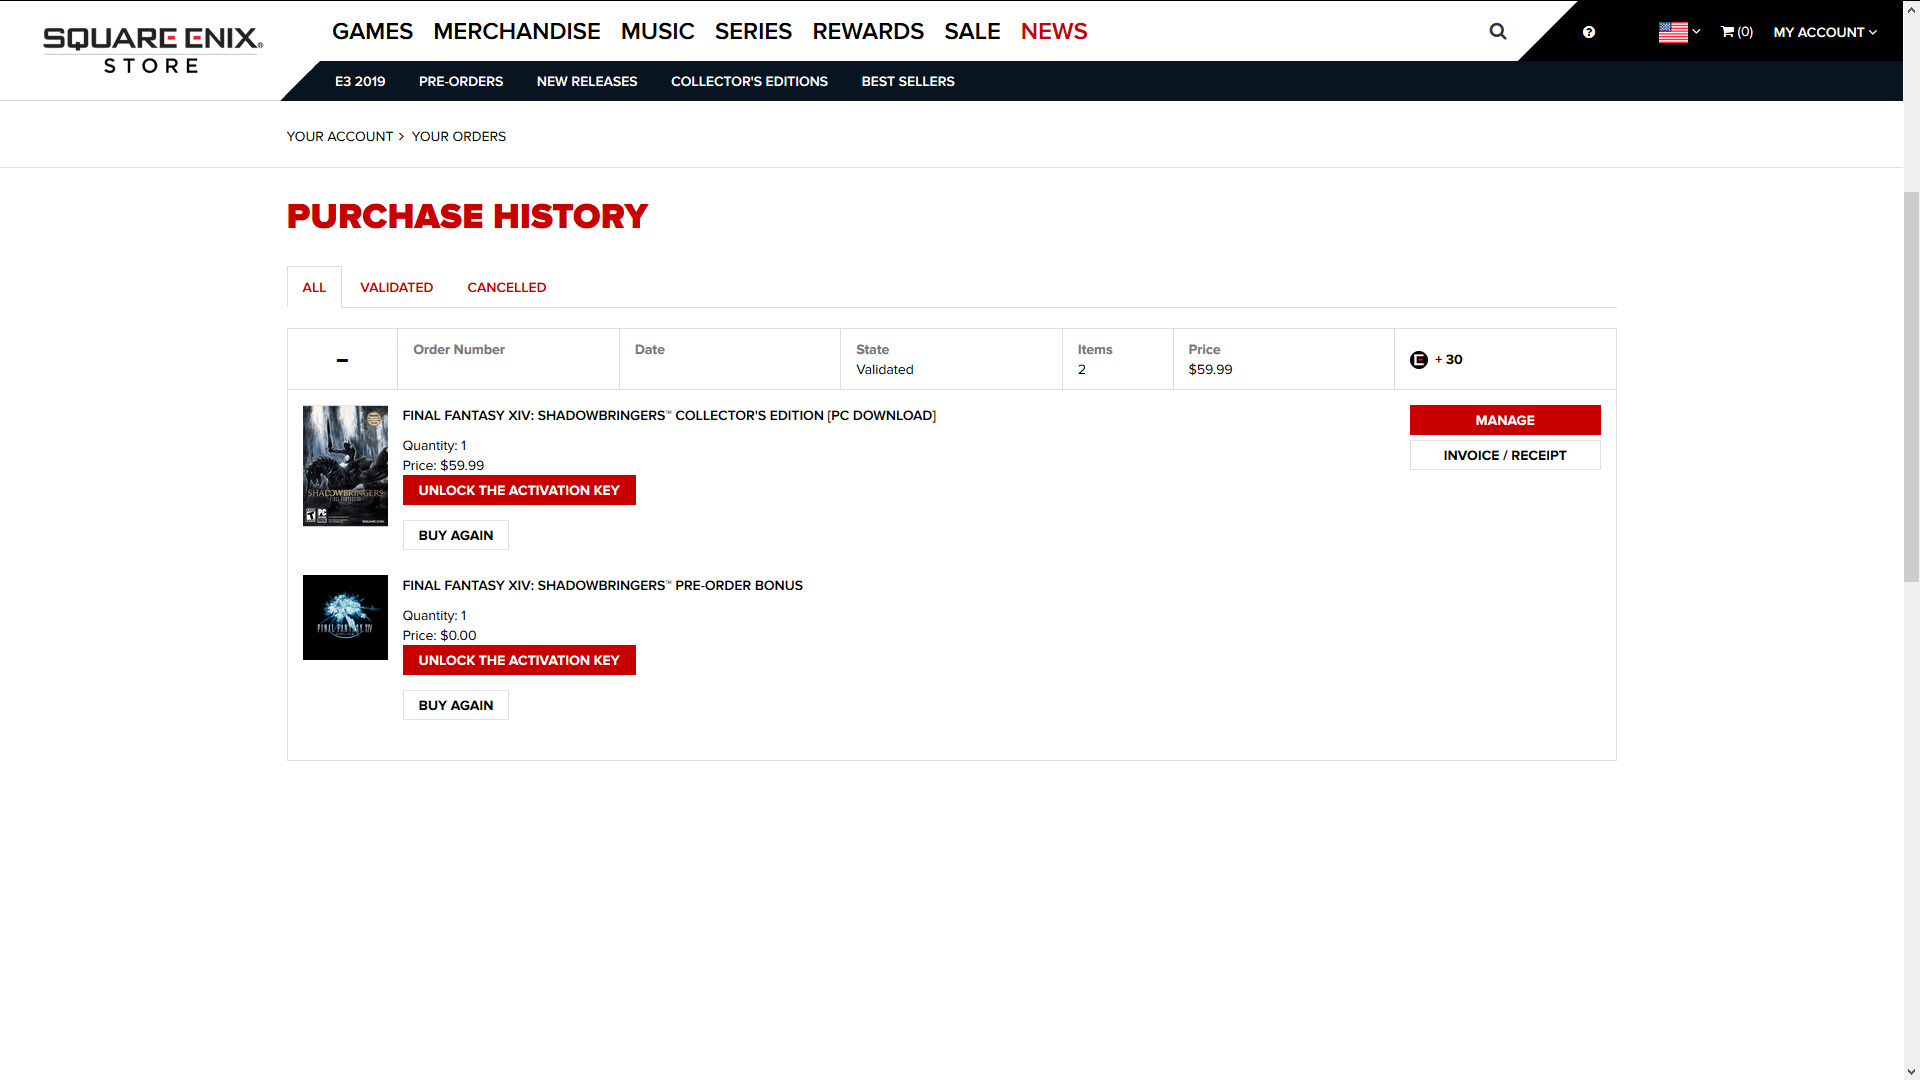Open the E3 2019 link
Screen dimensions: 1920x1080
[360, 81]
